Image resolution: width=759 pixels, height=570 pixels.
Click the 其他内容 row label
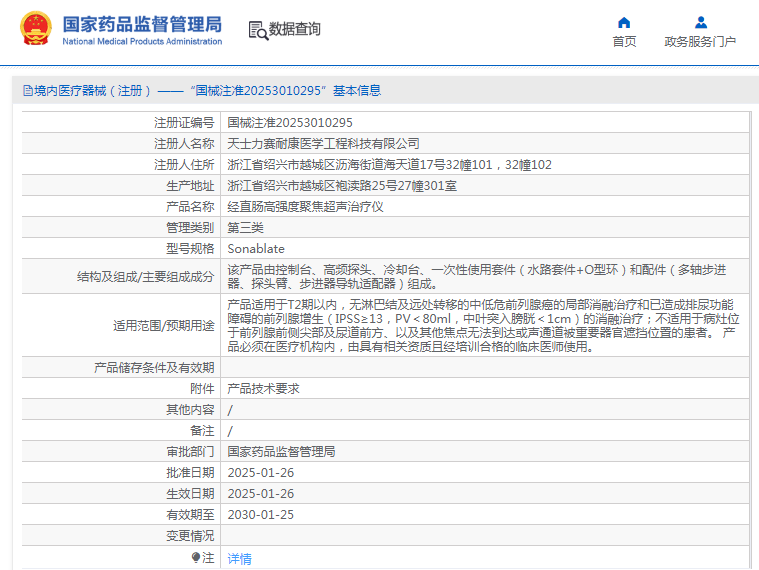coord(190,410)
